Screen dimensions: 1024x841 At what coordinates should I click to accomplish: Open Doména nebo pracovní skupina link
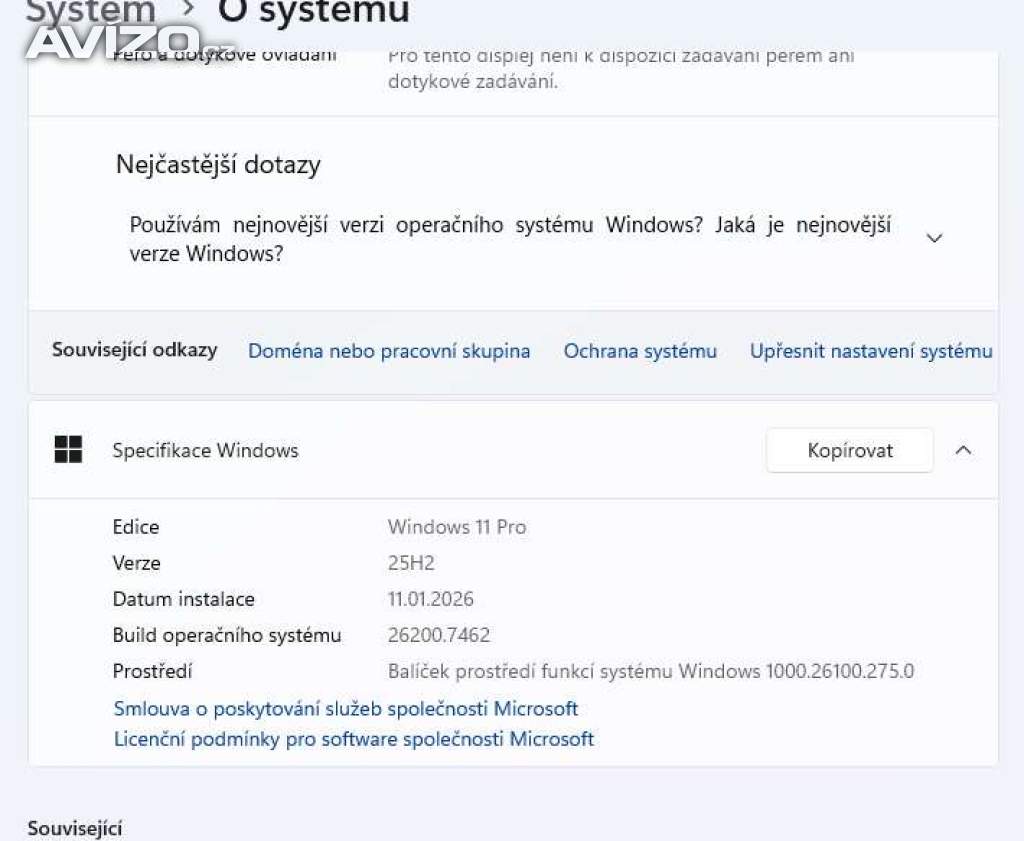(389, 351)
